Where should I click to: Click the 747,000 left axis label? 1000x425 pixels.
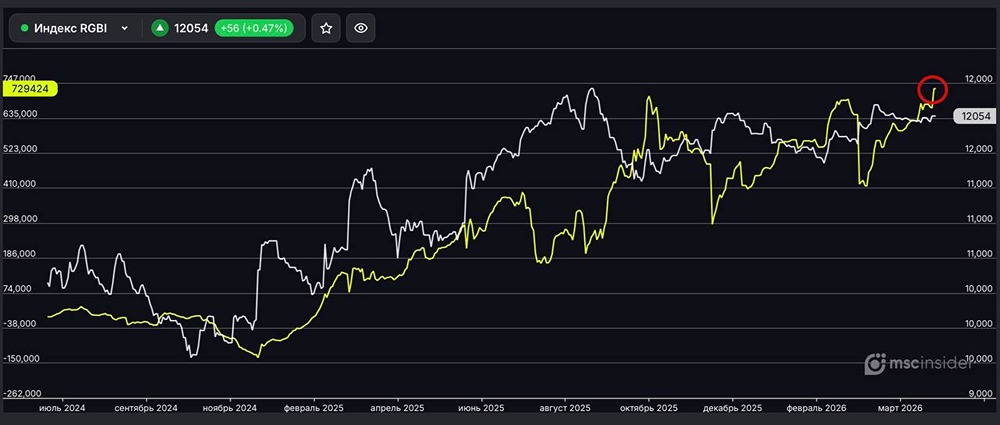[x=21, y=78]
